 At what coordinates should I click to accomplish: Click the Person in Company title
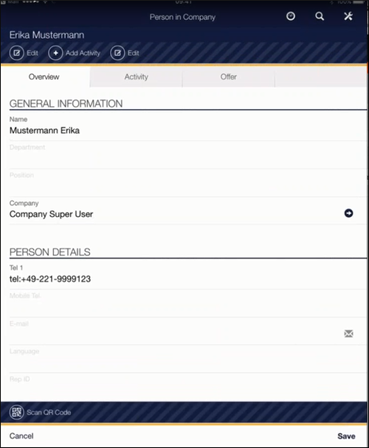point(182,17)
